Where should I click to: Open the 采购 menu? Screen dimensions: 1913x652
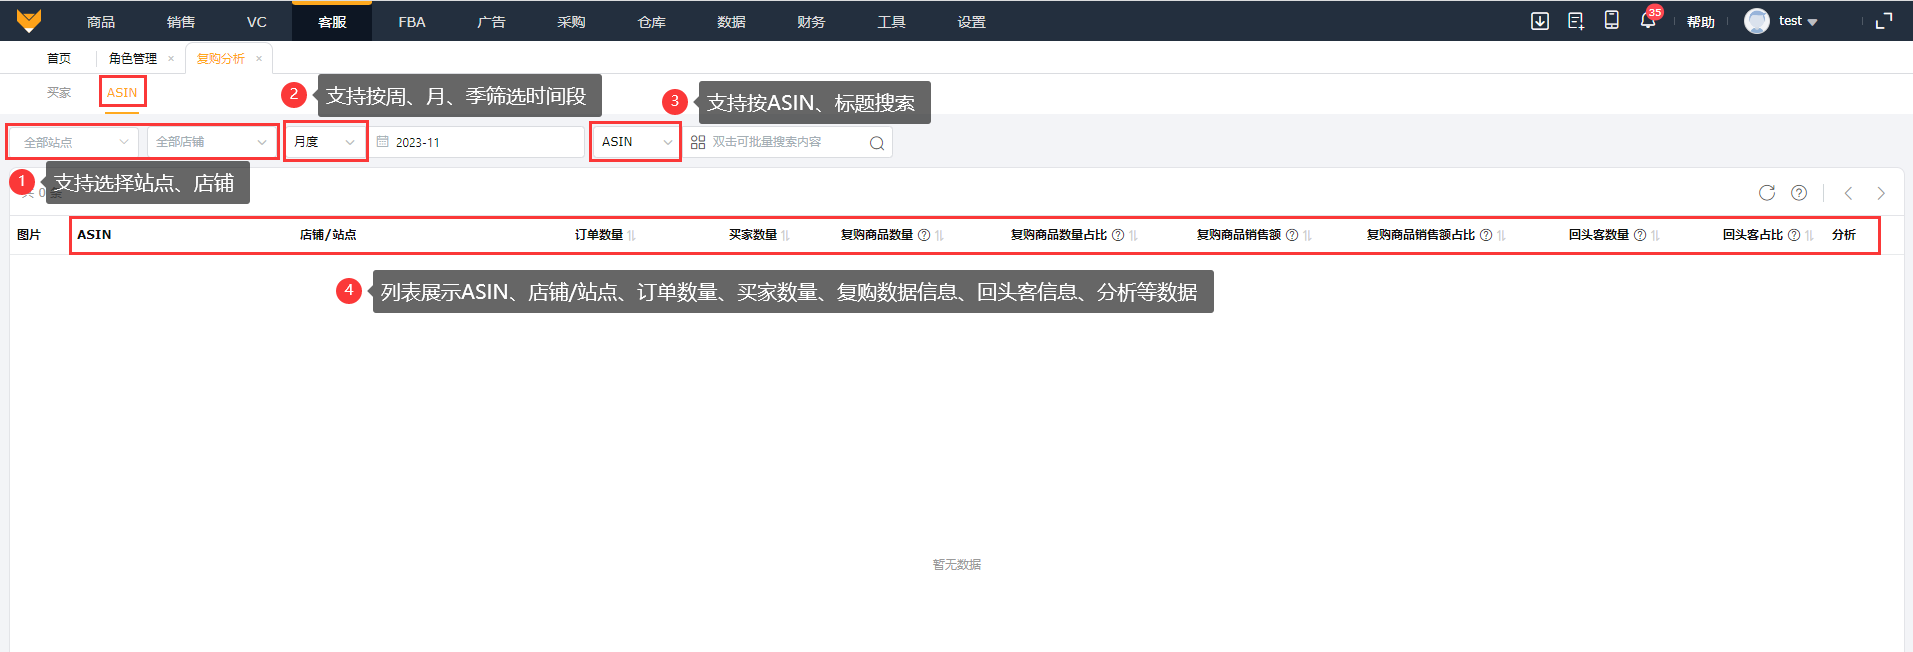point(571,21)
